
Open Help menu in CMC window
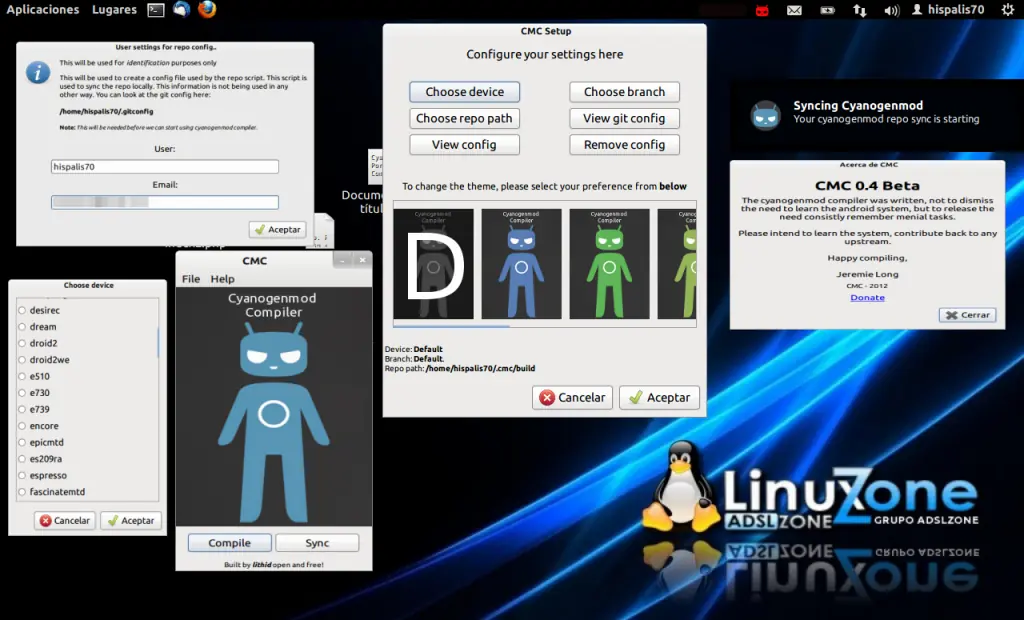[222, 279]
